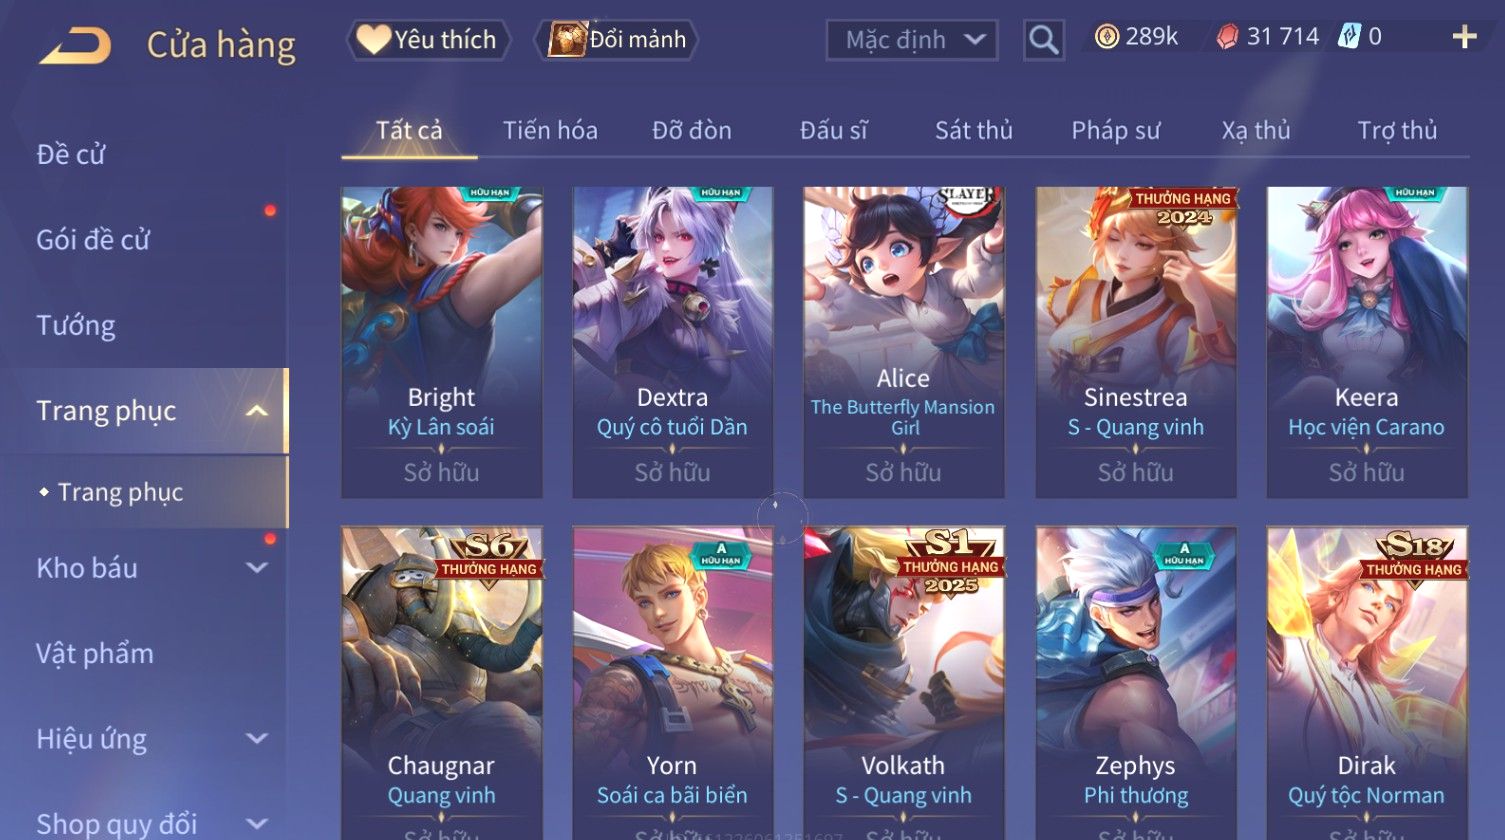Expand the Kho báu section
Viewport: 1505px width, 840px height.
tap(257, 568)
